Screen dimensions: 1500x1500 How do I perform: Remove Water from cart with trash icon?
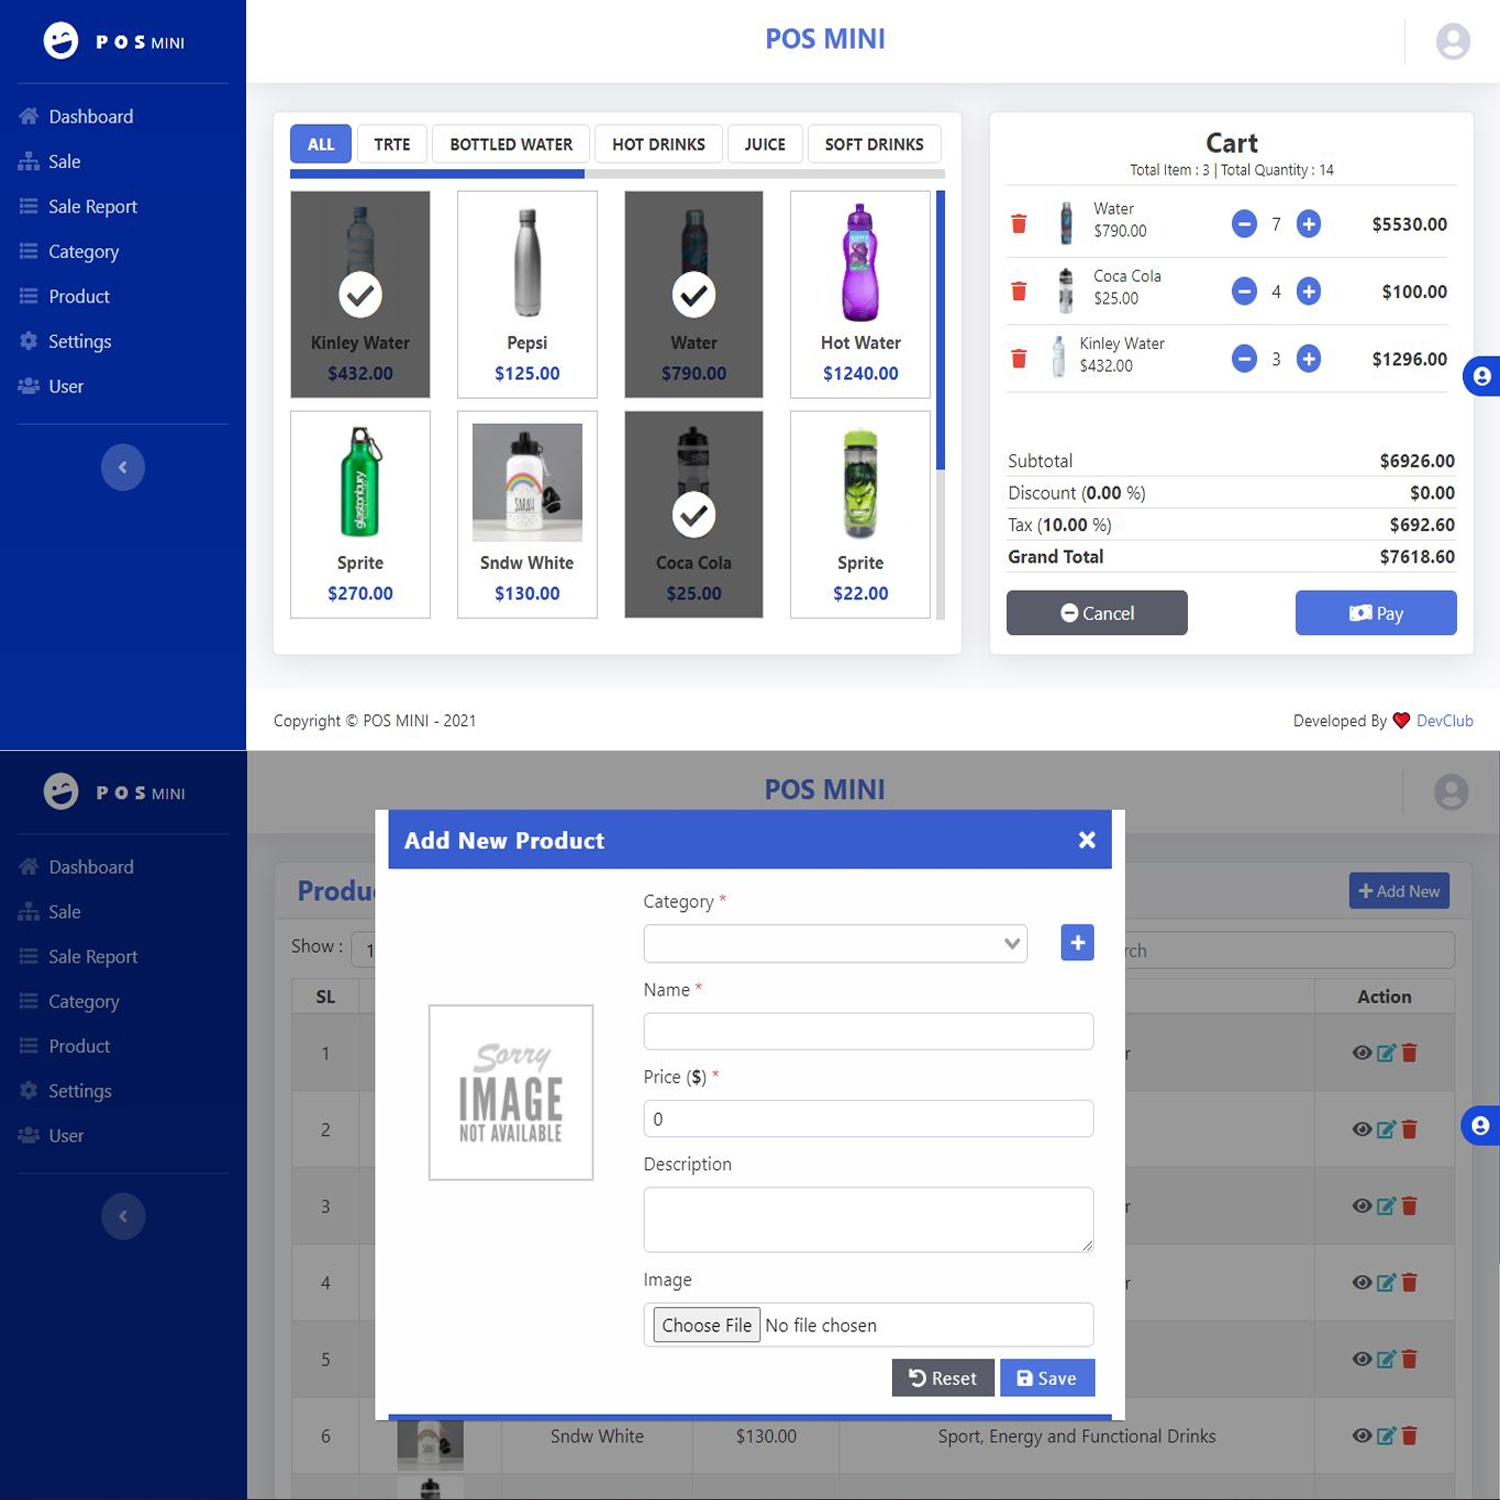tap(1018, 224)
